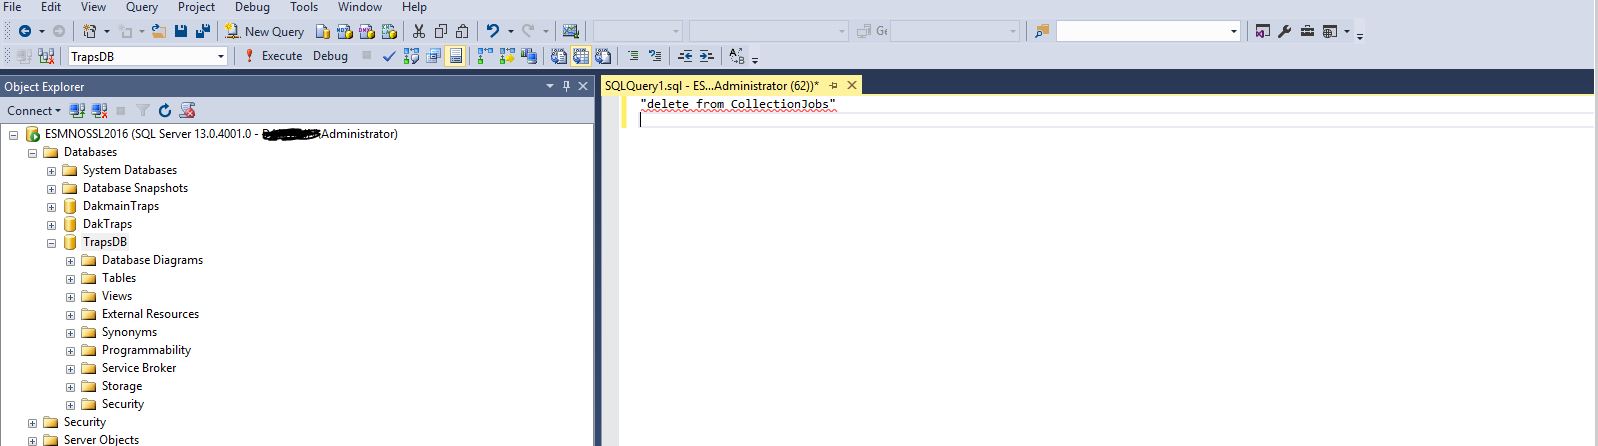
Task: Collapse the TrapsDB database node
Action: click(51, 243)
